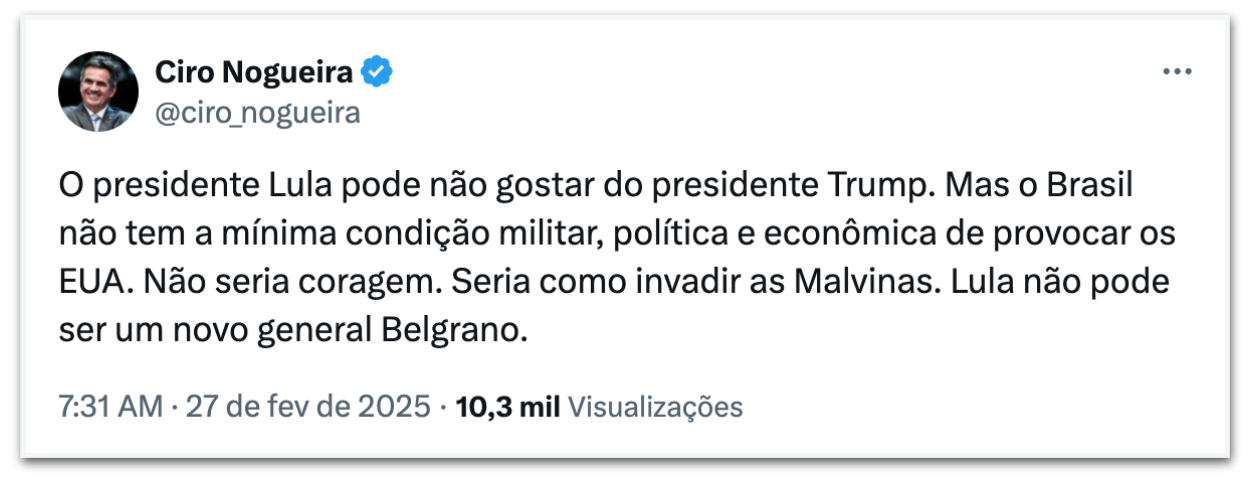Click the blue verified badge
Screen dimensions: 1250x478
point(378,72)
